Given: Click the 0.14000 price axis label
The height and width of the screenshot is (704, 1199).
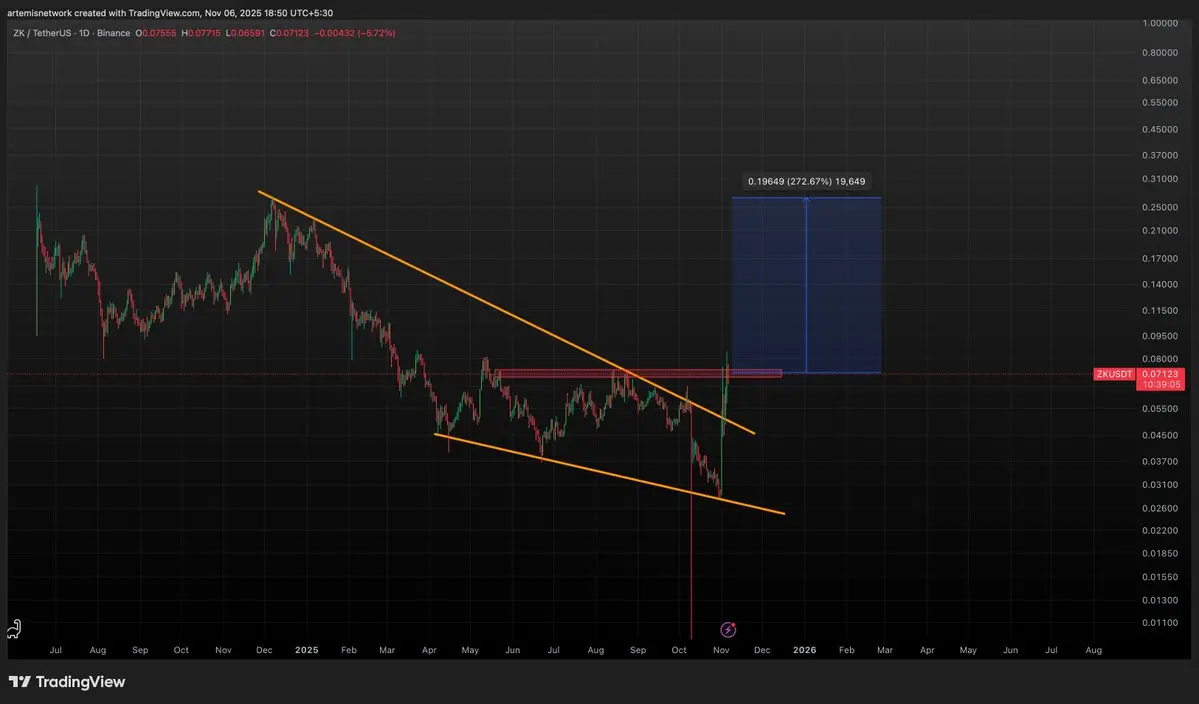Looking at the screenshot, I should pyautogui.click(x=1160, y=284).
